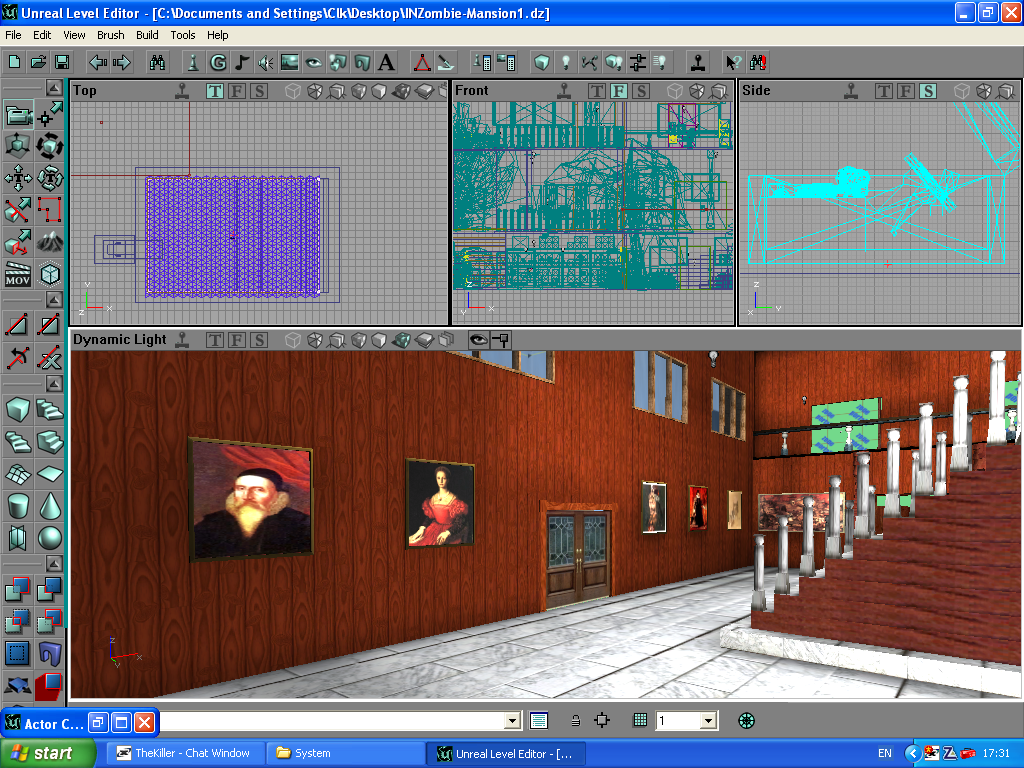The image size is (1024, 768).
Task: Click the Save file floppy icon
Action: [x=62, y=62]
